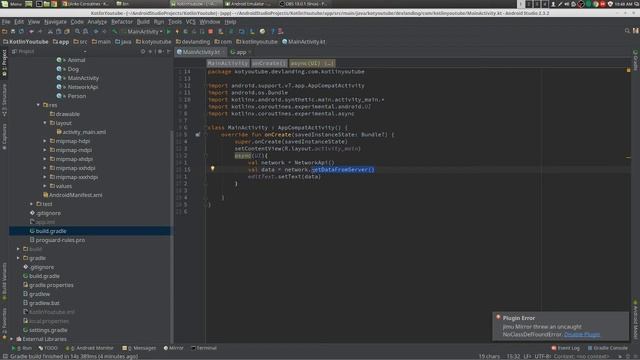
Task: Collapse the layout folder in project tree
Action: click(45, 123)
